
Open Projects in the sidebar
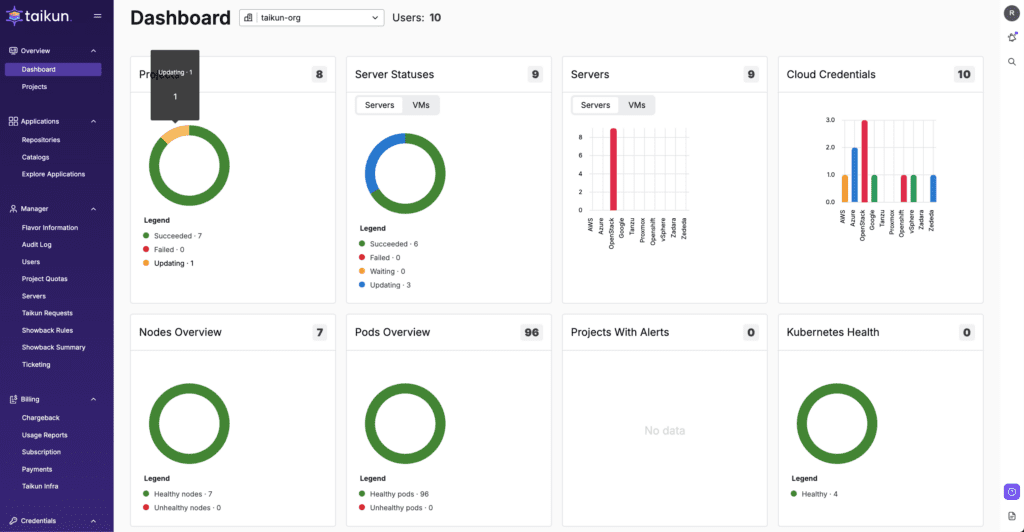35,87
